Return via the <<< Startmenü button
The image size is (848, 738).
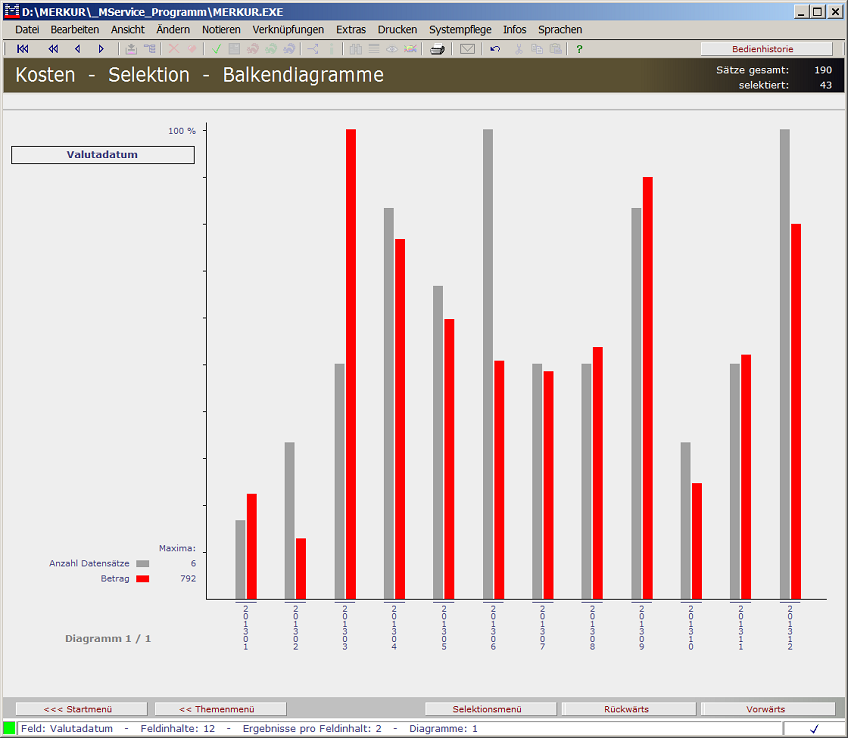coord(80,709)
